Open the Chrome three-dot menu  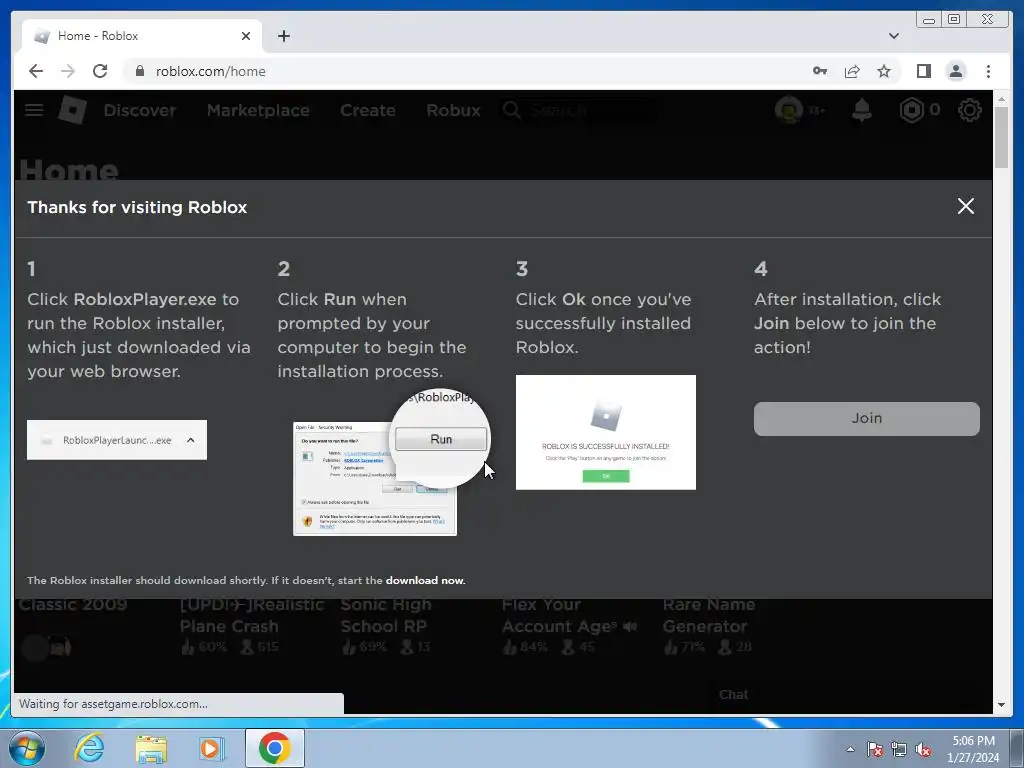point(988,71)
